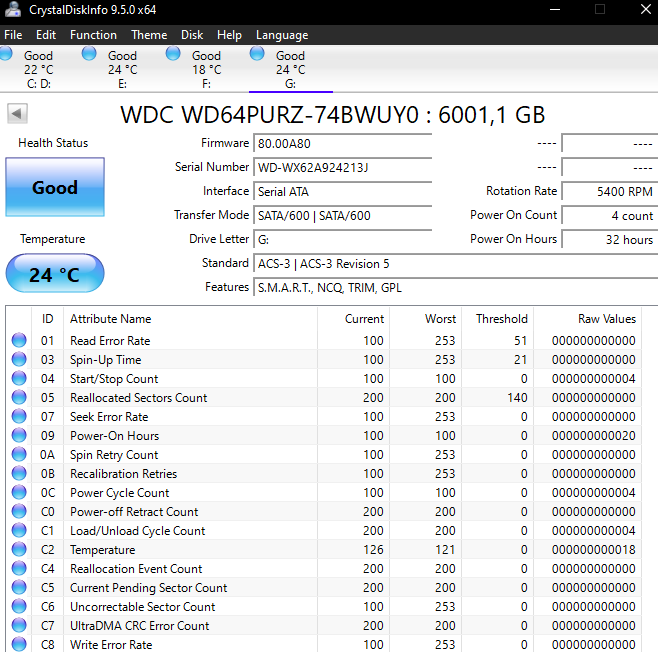Click the blue orb of disk E: tab
The height and width of the screenshot is (652, 658).
(89, 54)
